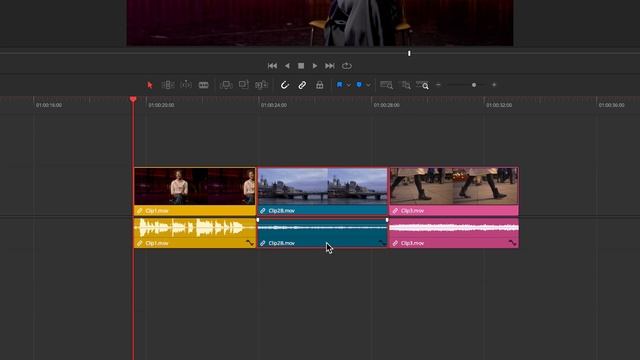Select the Selection mode arrow tool

(x=150, y=85)
